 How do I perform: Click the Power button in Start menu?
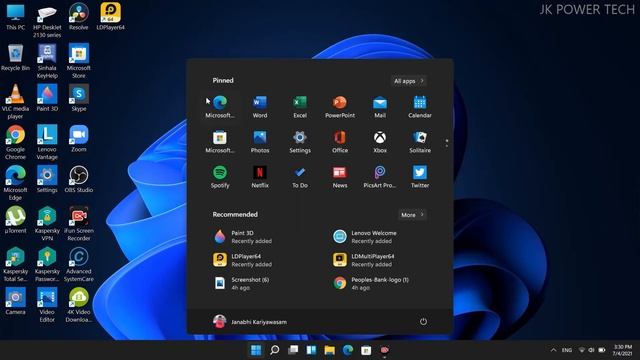pyautogui.click(x=423, y=322)
